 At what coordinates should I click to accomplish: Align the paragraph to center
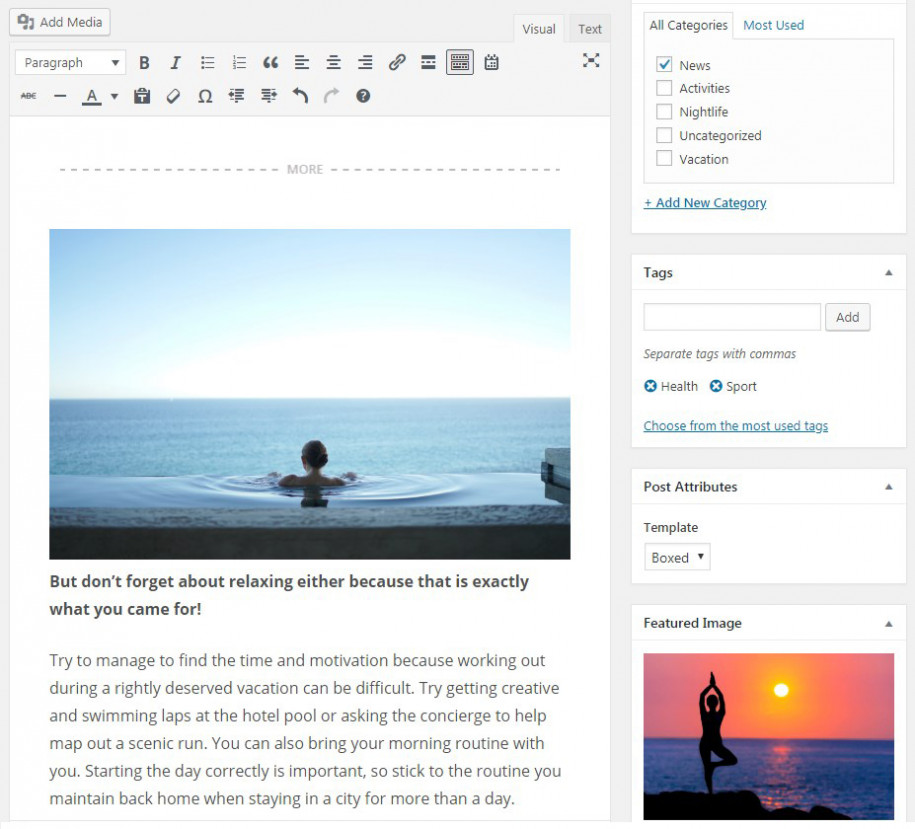tap(333, 62)
